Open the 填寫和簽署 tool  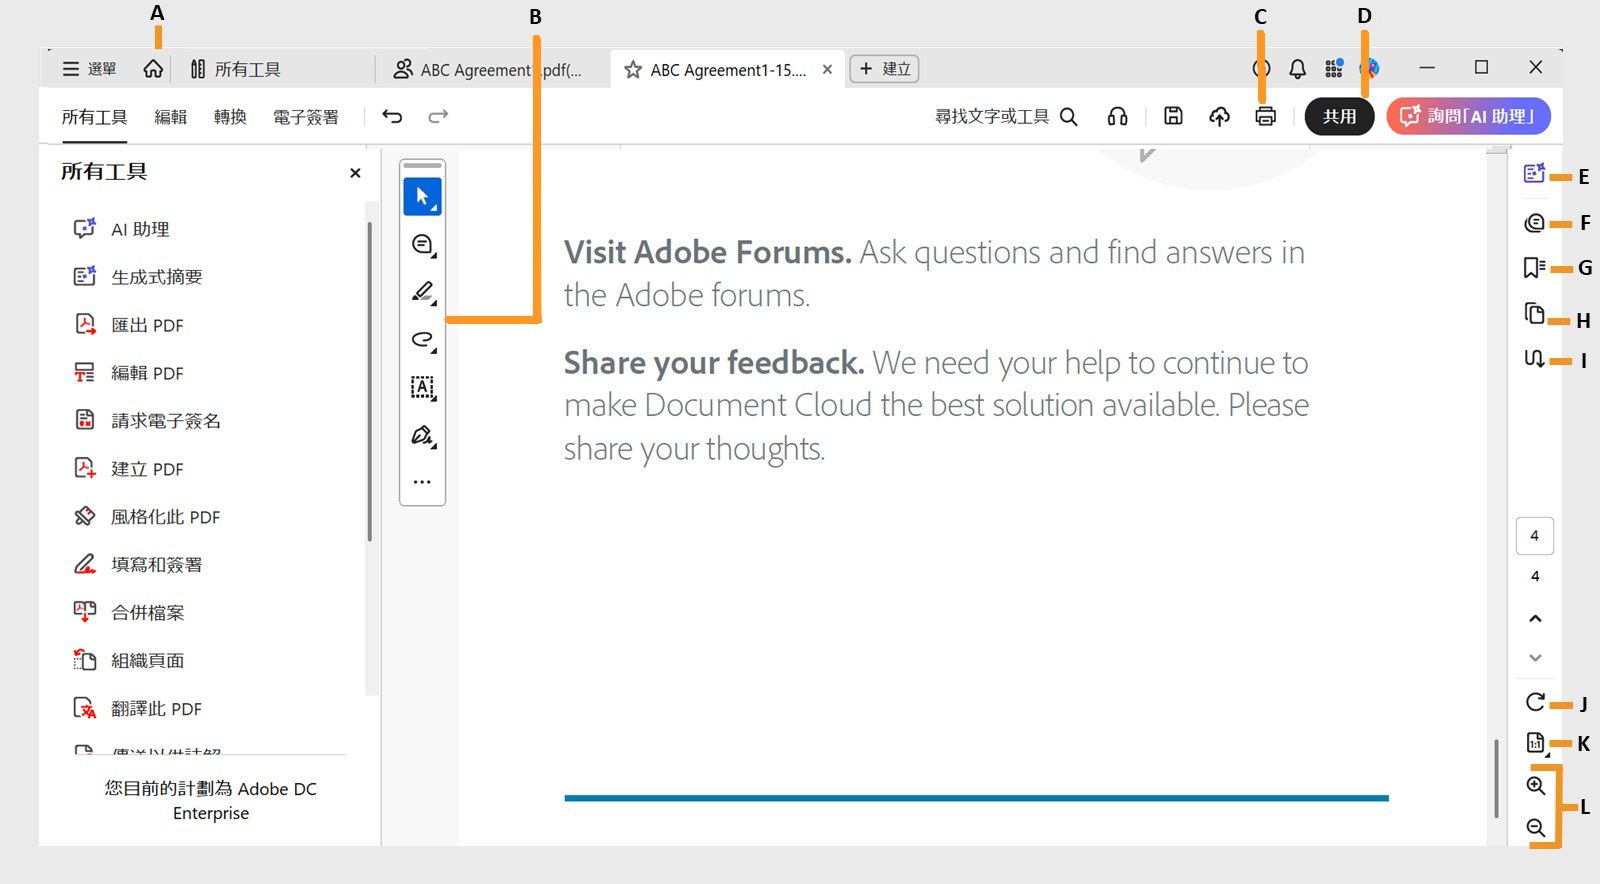click(138, 565)
